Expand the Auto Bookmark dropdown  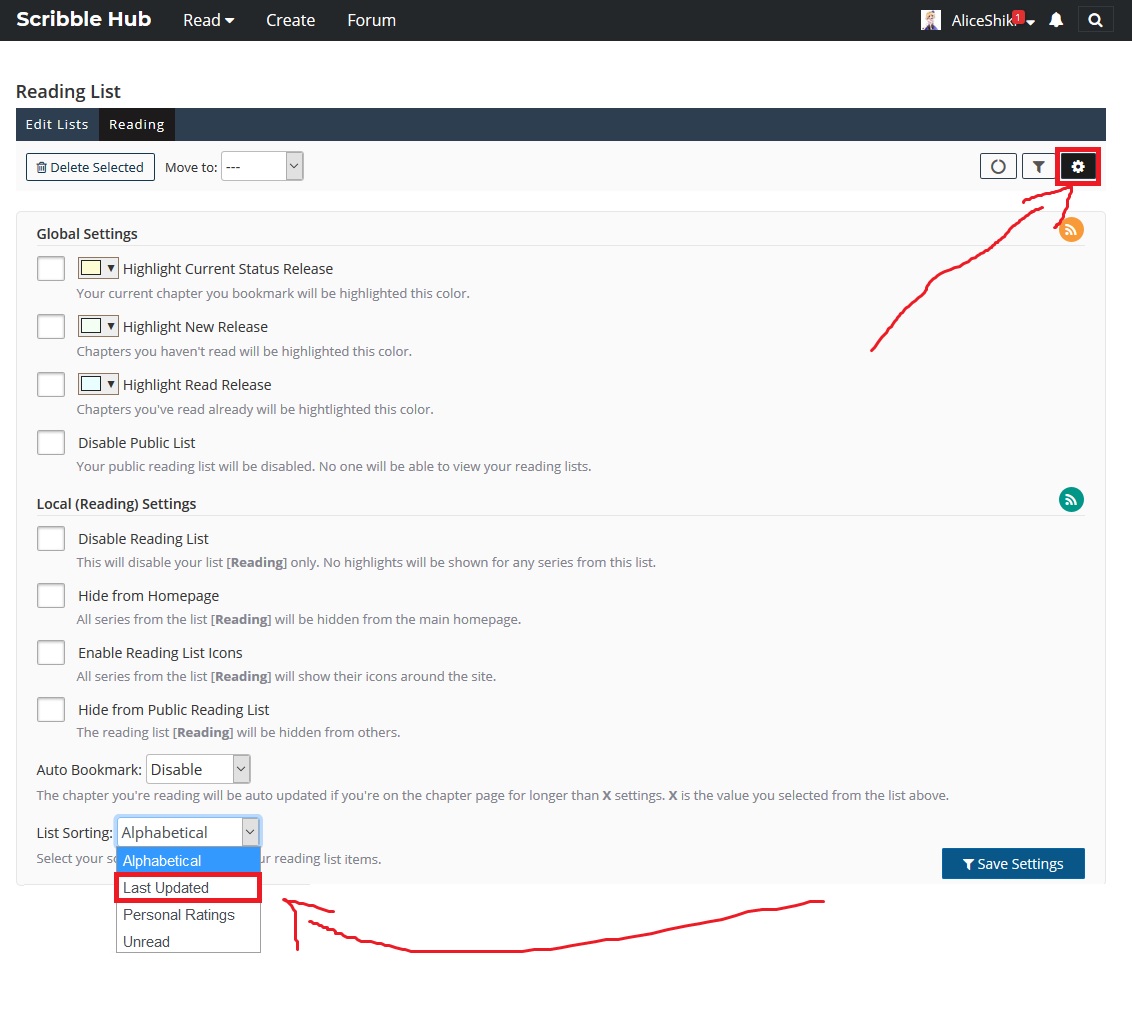coord(198,769)
